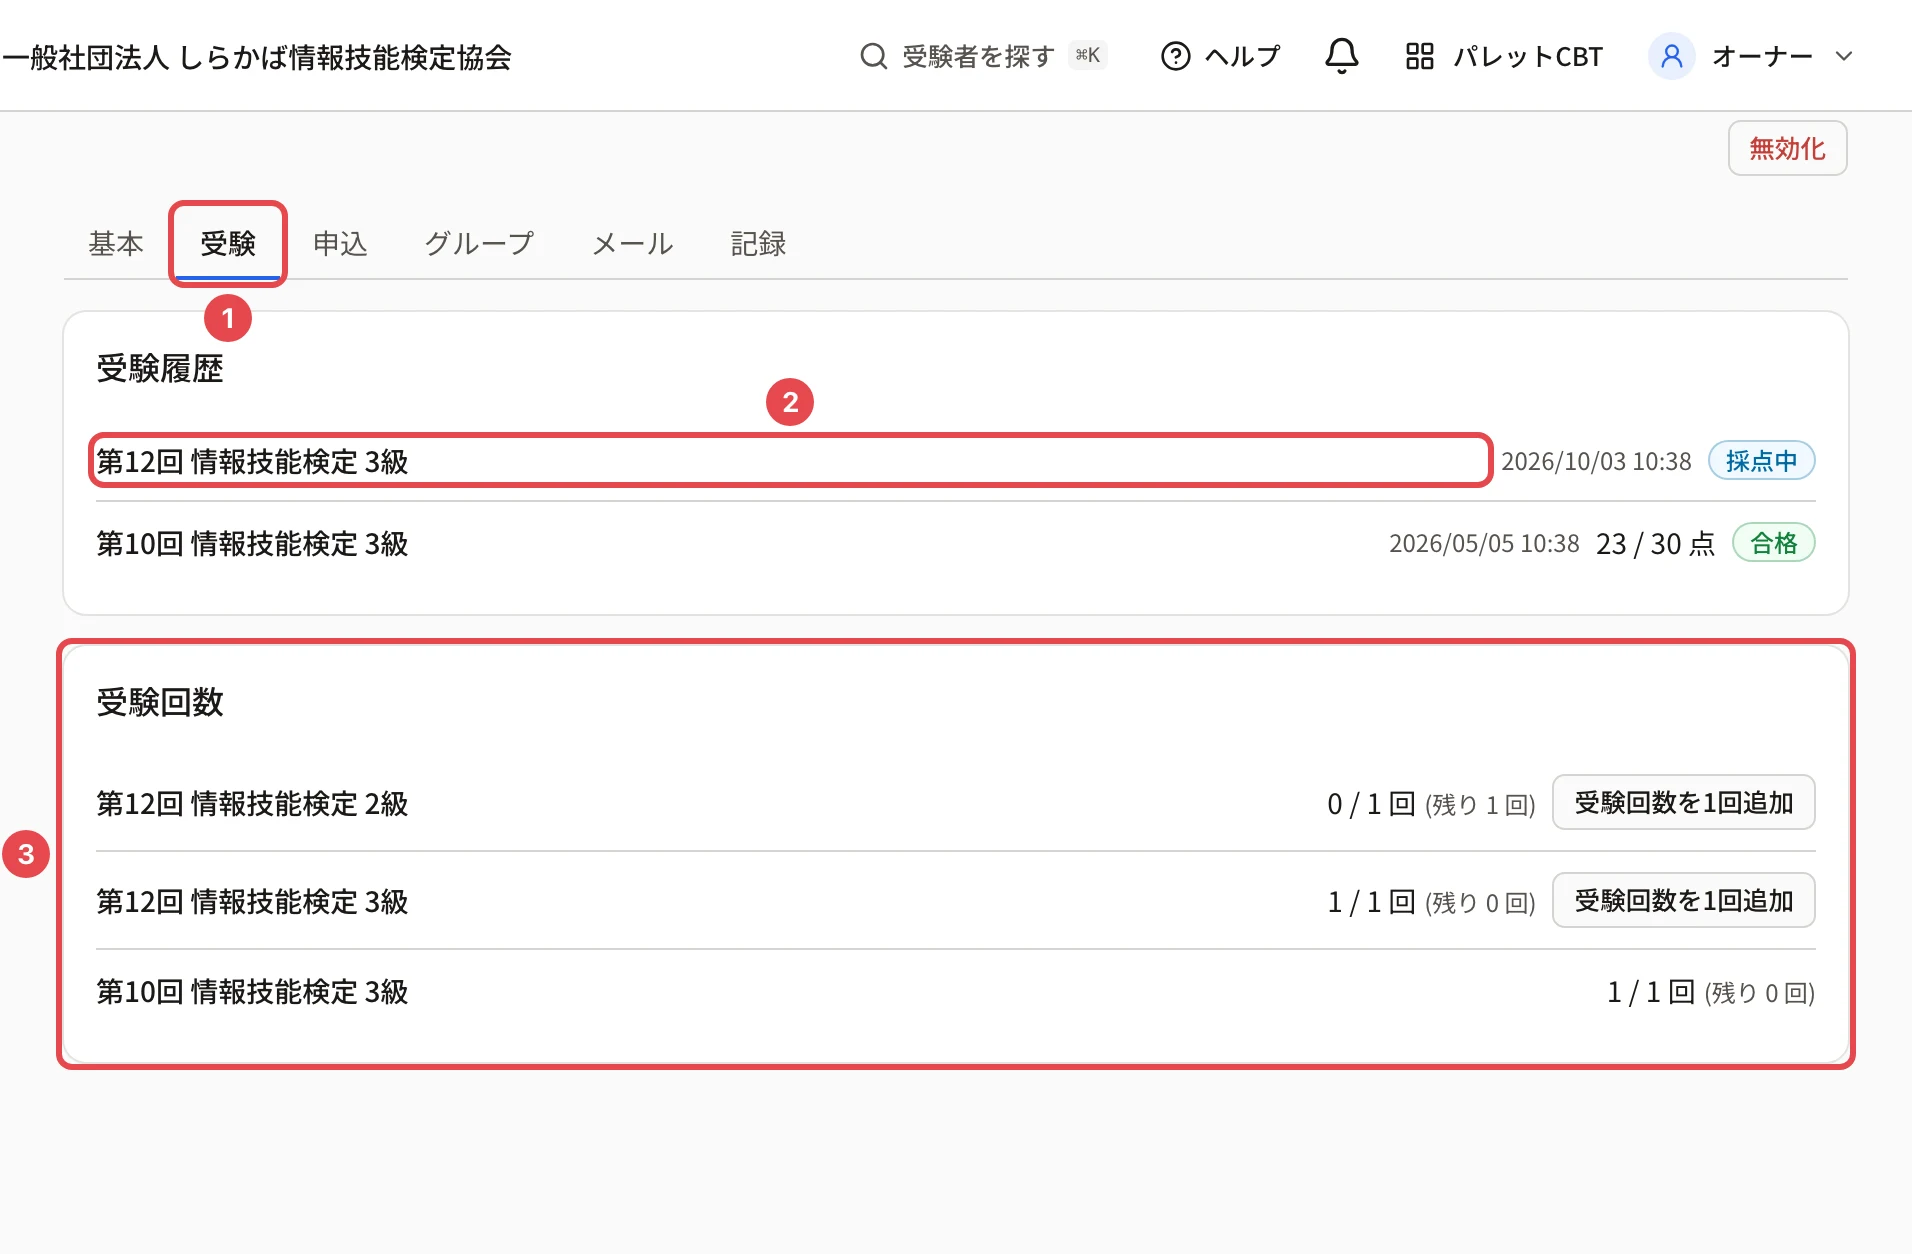Click the 2026/10/03 10:38 timestamp
1912x1254 pixels.
(1596, 461)
